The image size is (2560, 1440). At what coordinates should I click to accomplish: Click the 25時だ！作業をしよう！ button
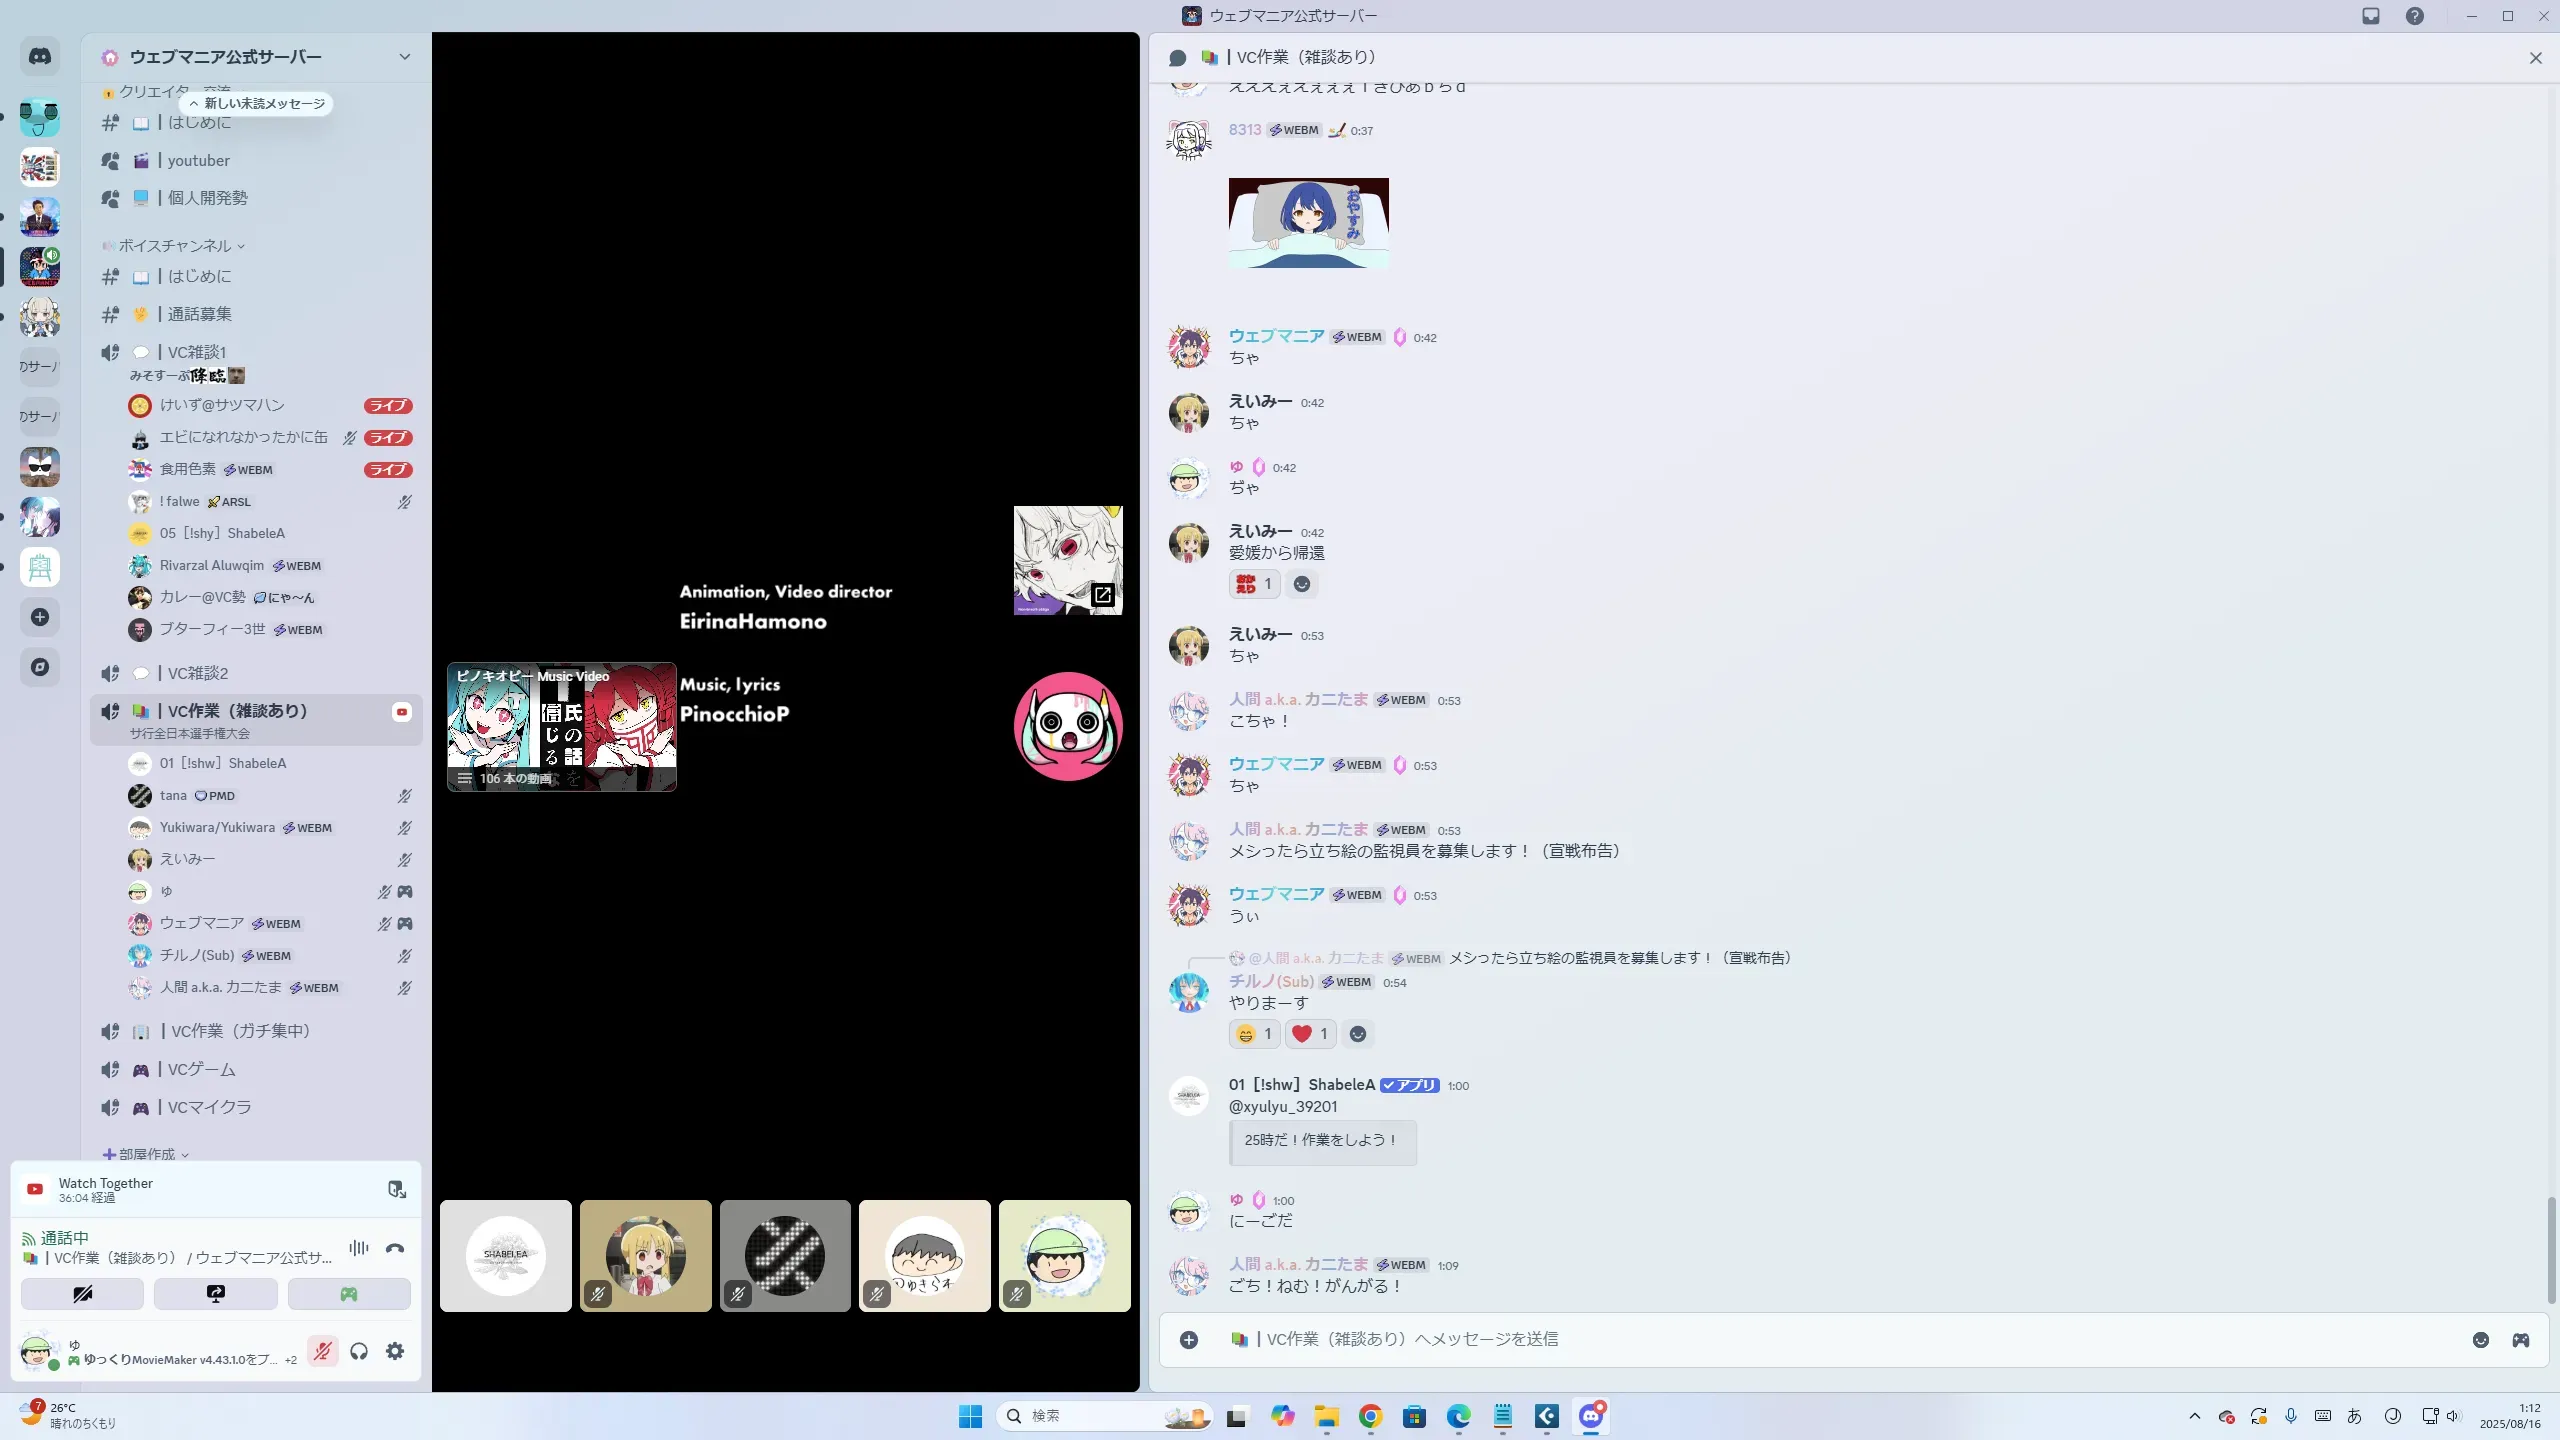point(1321,1140)
